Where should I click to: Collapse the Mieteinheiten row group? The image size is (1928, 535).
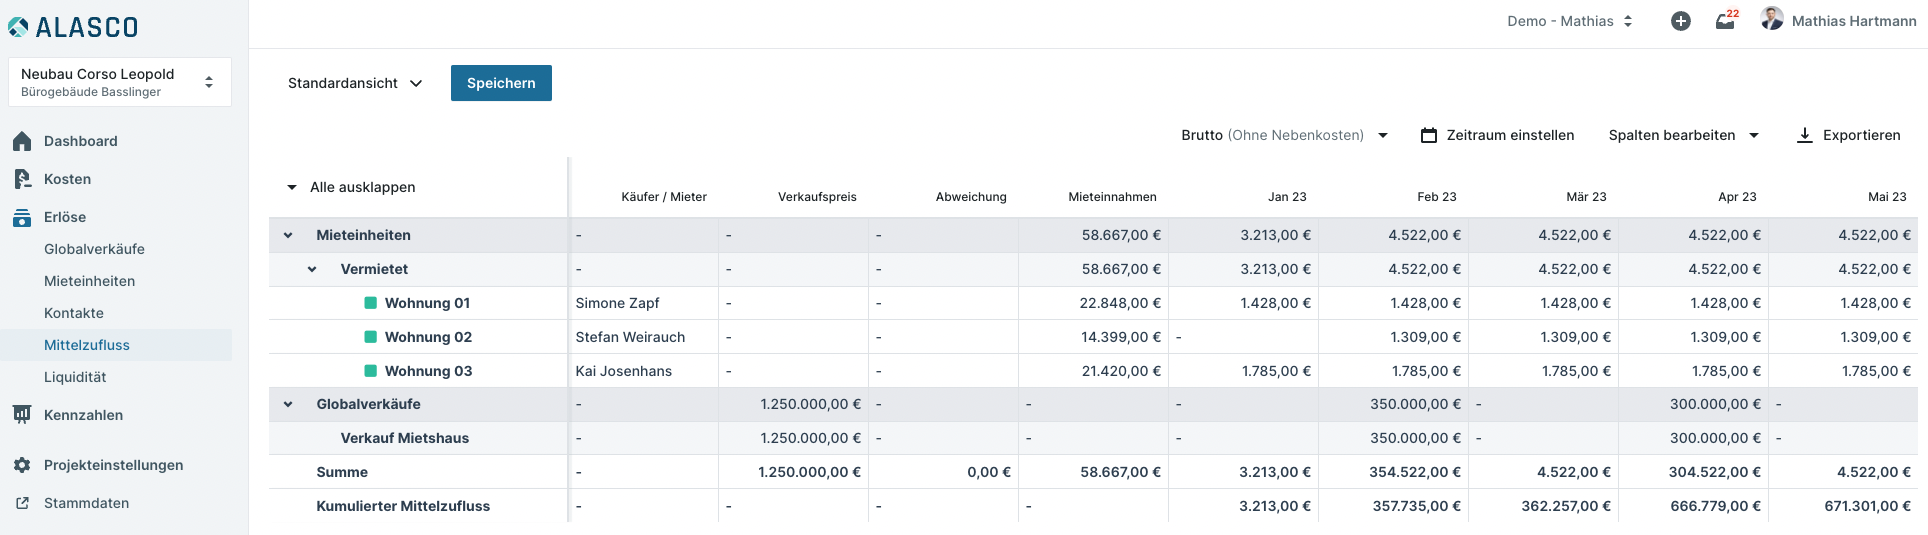(x=288, y=236)
